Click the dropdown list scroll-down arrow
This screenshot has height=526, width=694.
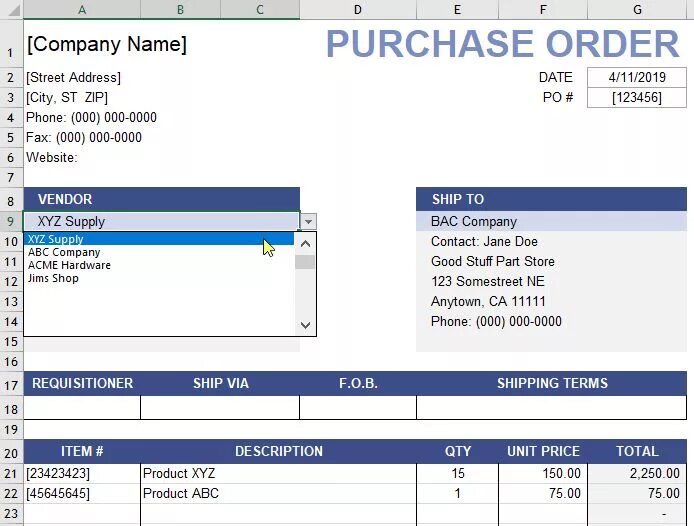click(305, 325)
